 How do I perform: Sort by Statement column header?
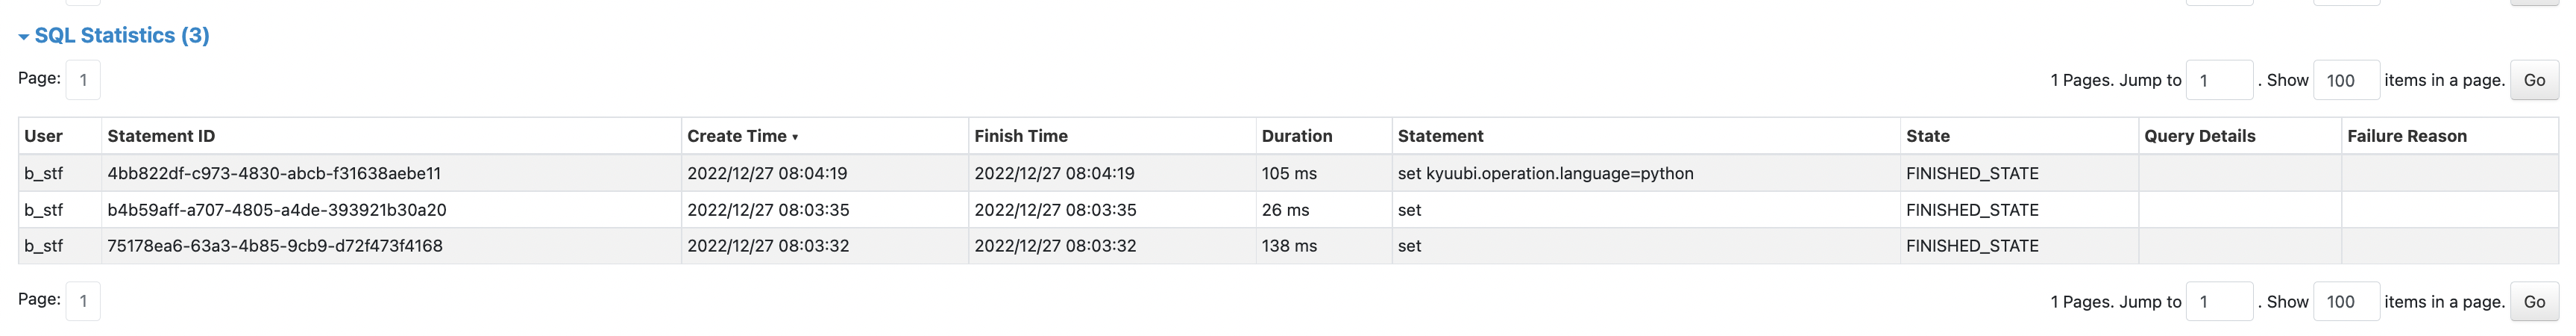(1440, 136)
